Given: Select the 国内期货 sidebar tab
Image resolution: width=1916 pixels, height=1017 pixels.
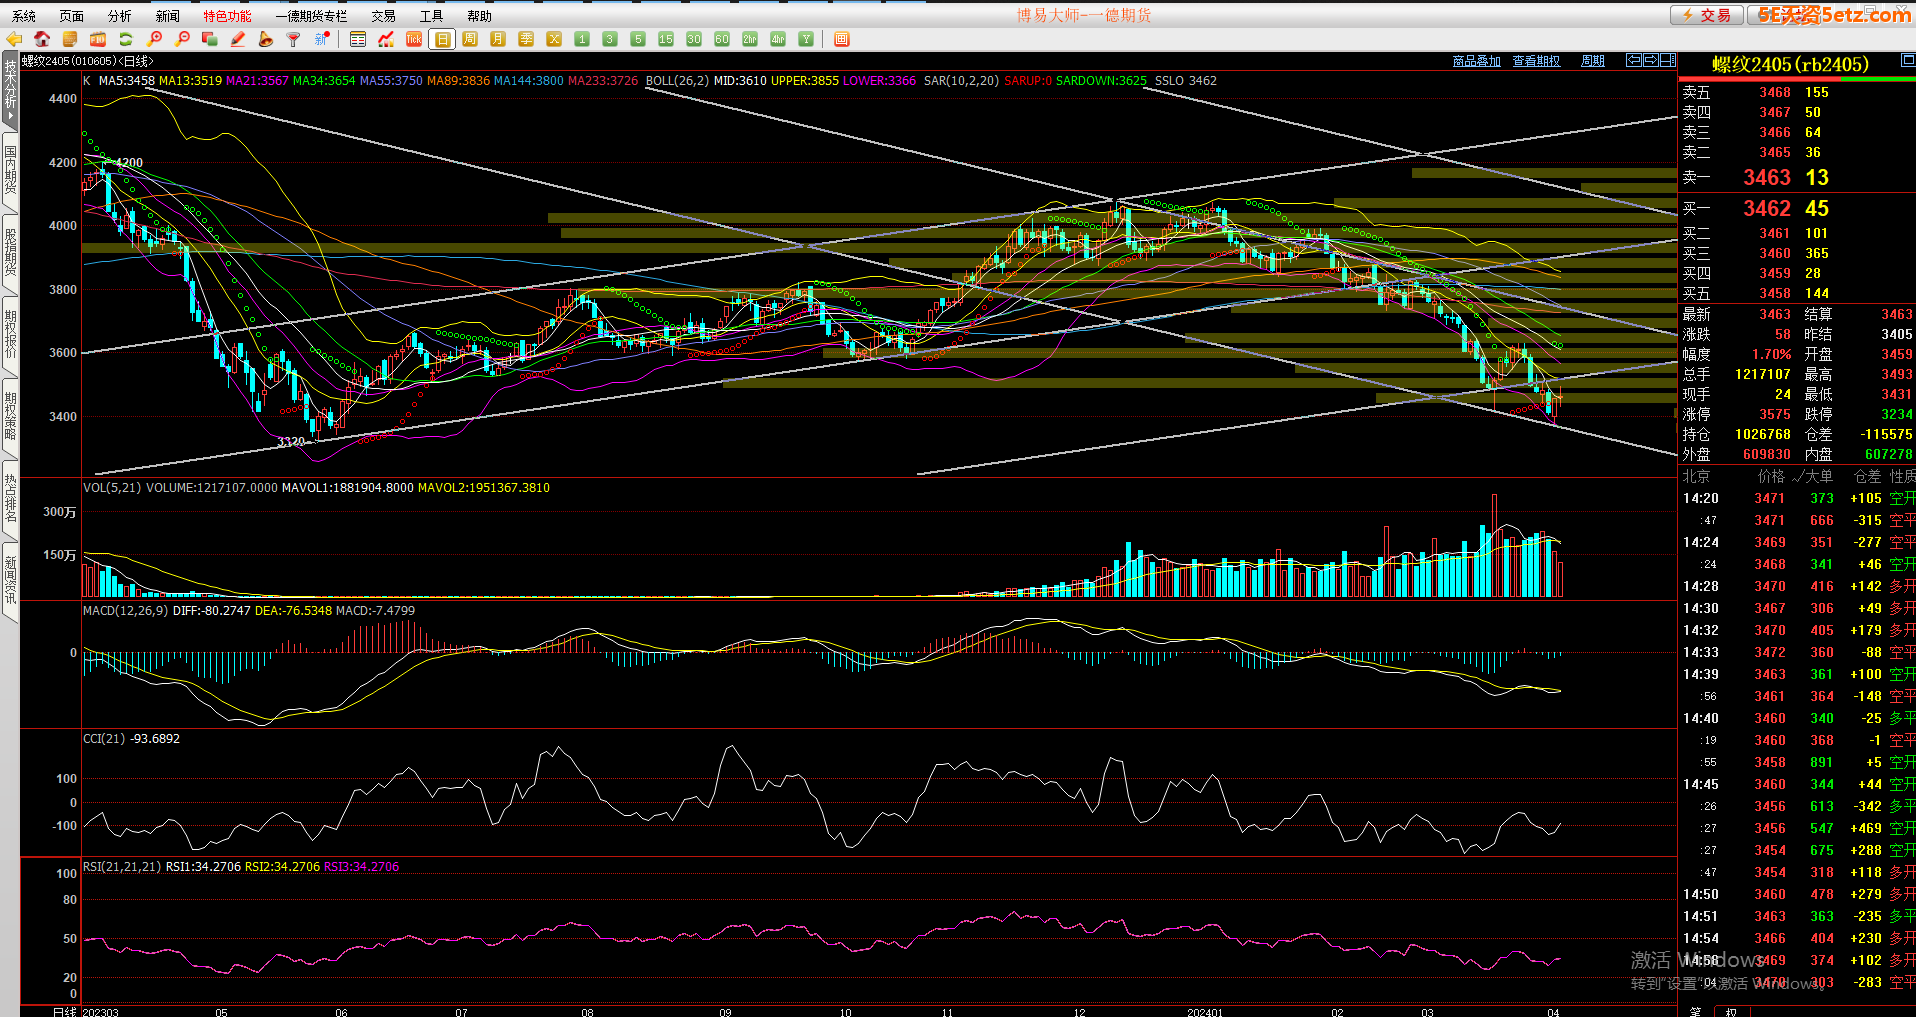Looking at the screenshot, I should pos(10,170).
